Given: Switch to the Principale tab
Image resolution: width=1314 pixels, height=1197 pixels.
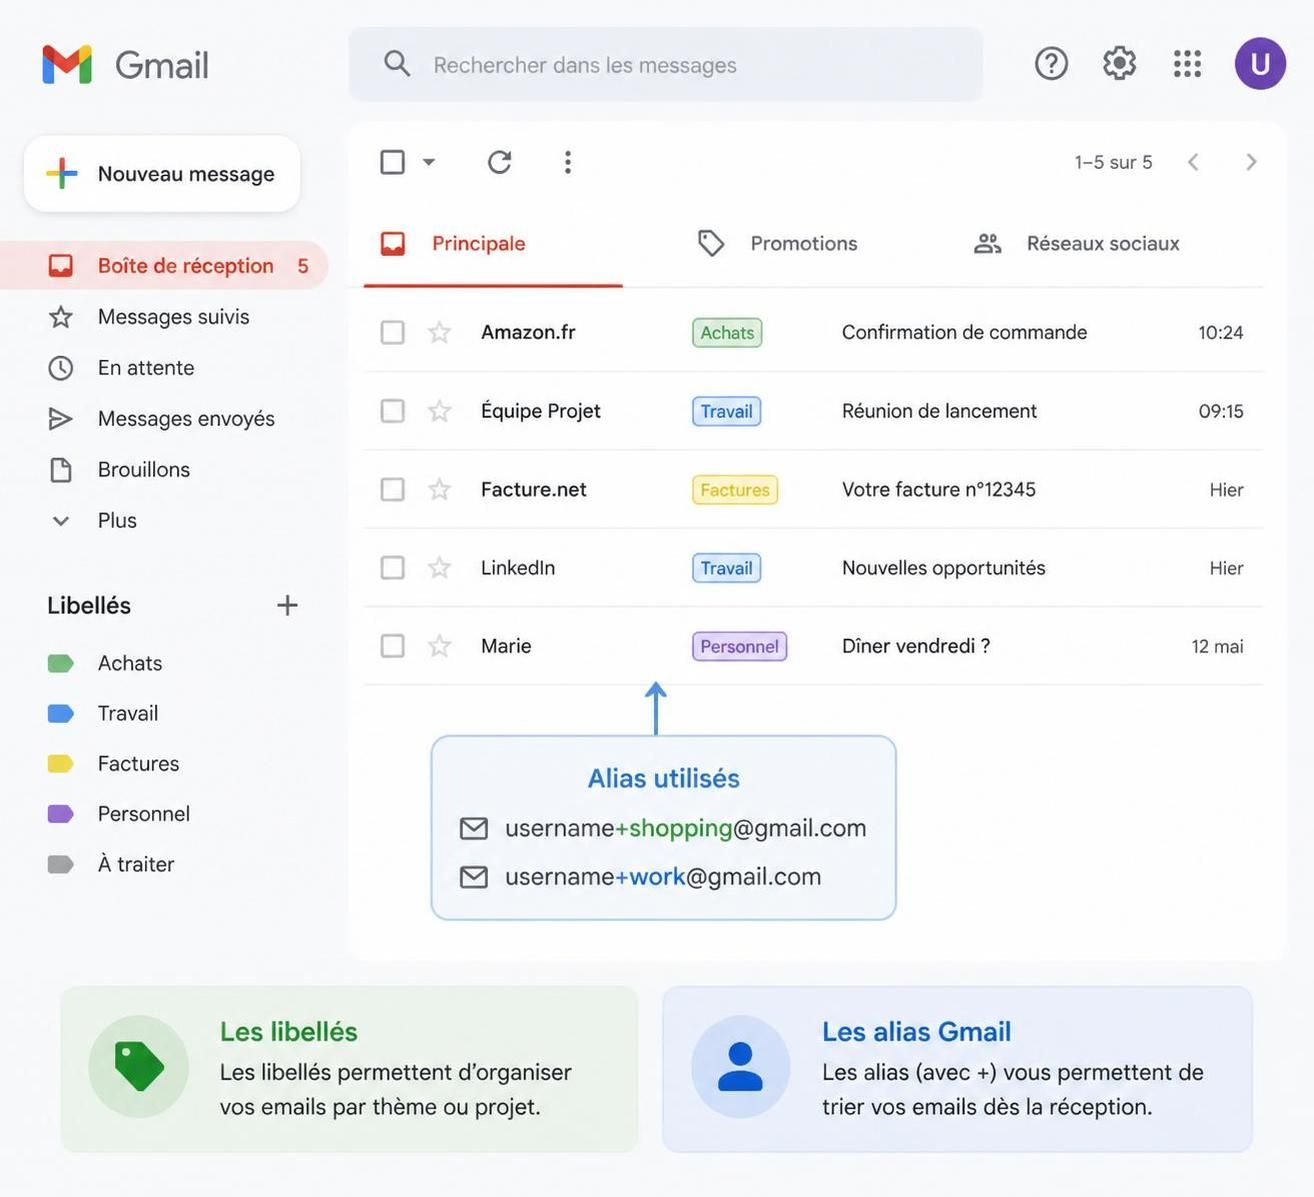Looking at the screenshot, I should pos(493,244).
